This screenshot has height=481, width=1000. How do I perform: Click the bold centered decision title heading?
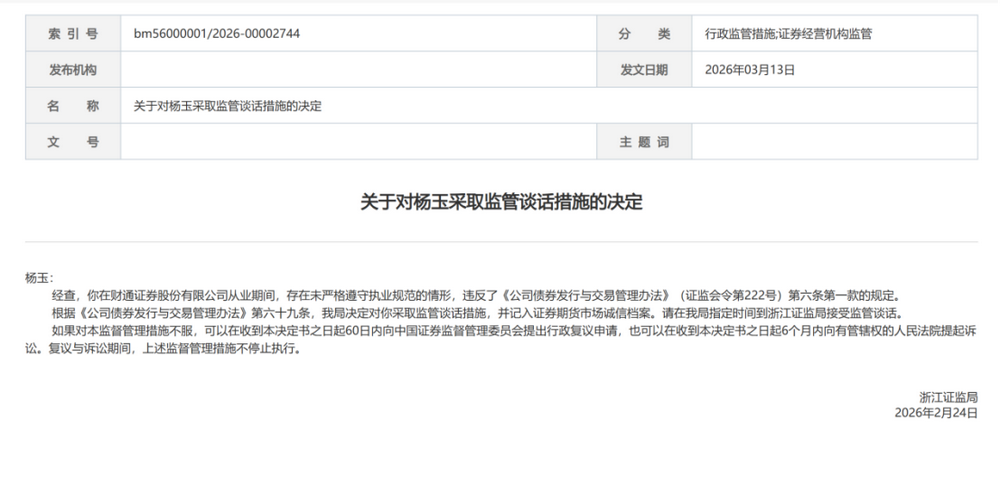[501, 202]
